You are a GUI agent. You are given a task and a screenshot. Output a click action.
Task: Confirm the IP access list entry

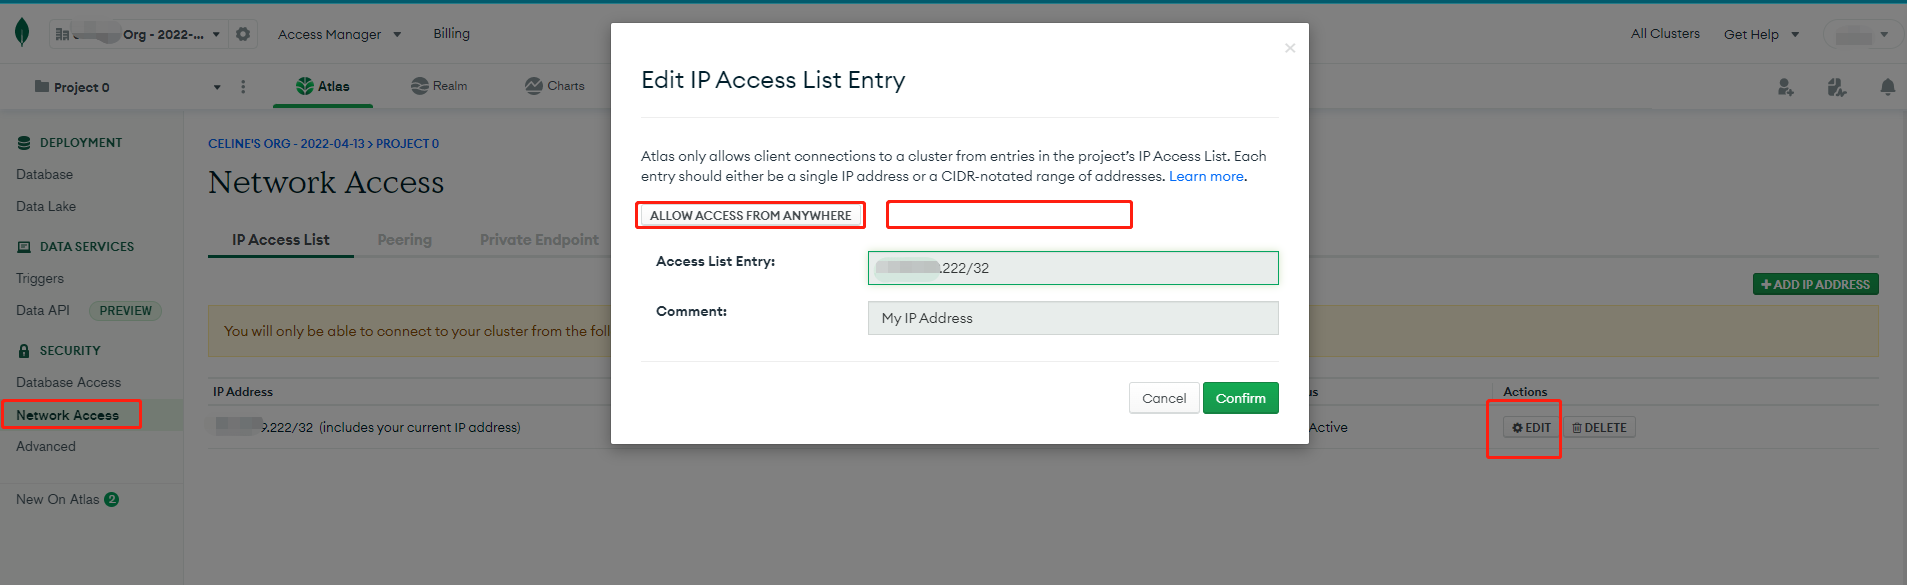click(1240, 398)
